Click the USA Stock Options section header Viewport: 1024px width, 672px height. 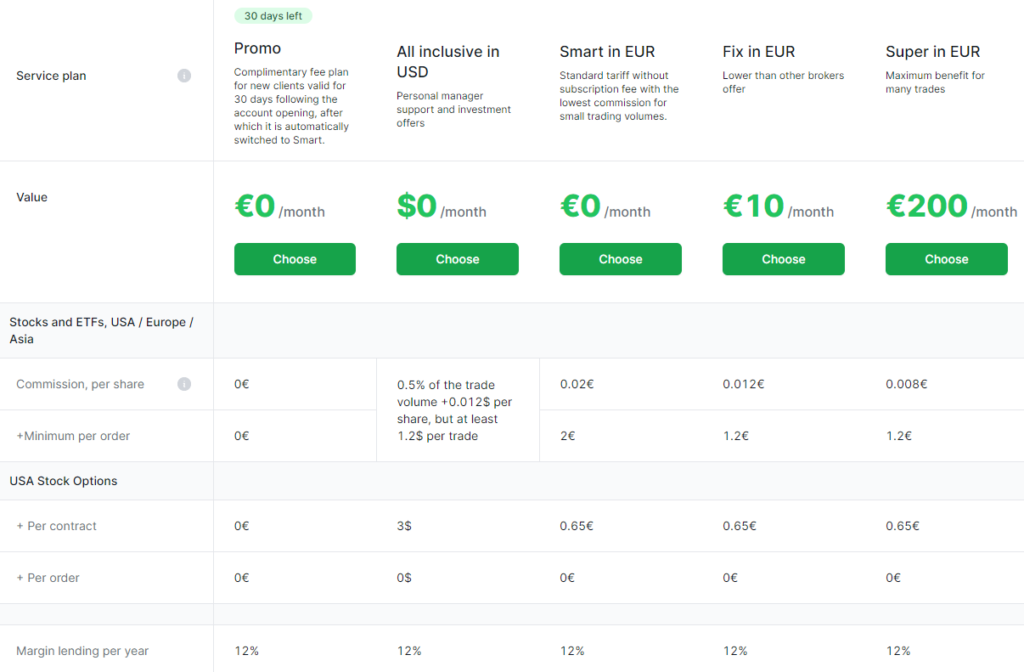point(63,481)
